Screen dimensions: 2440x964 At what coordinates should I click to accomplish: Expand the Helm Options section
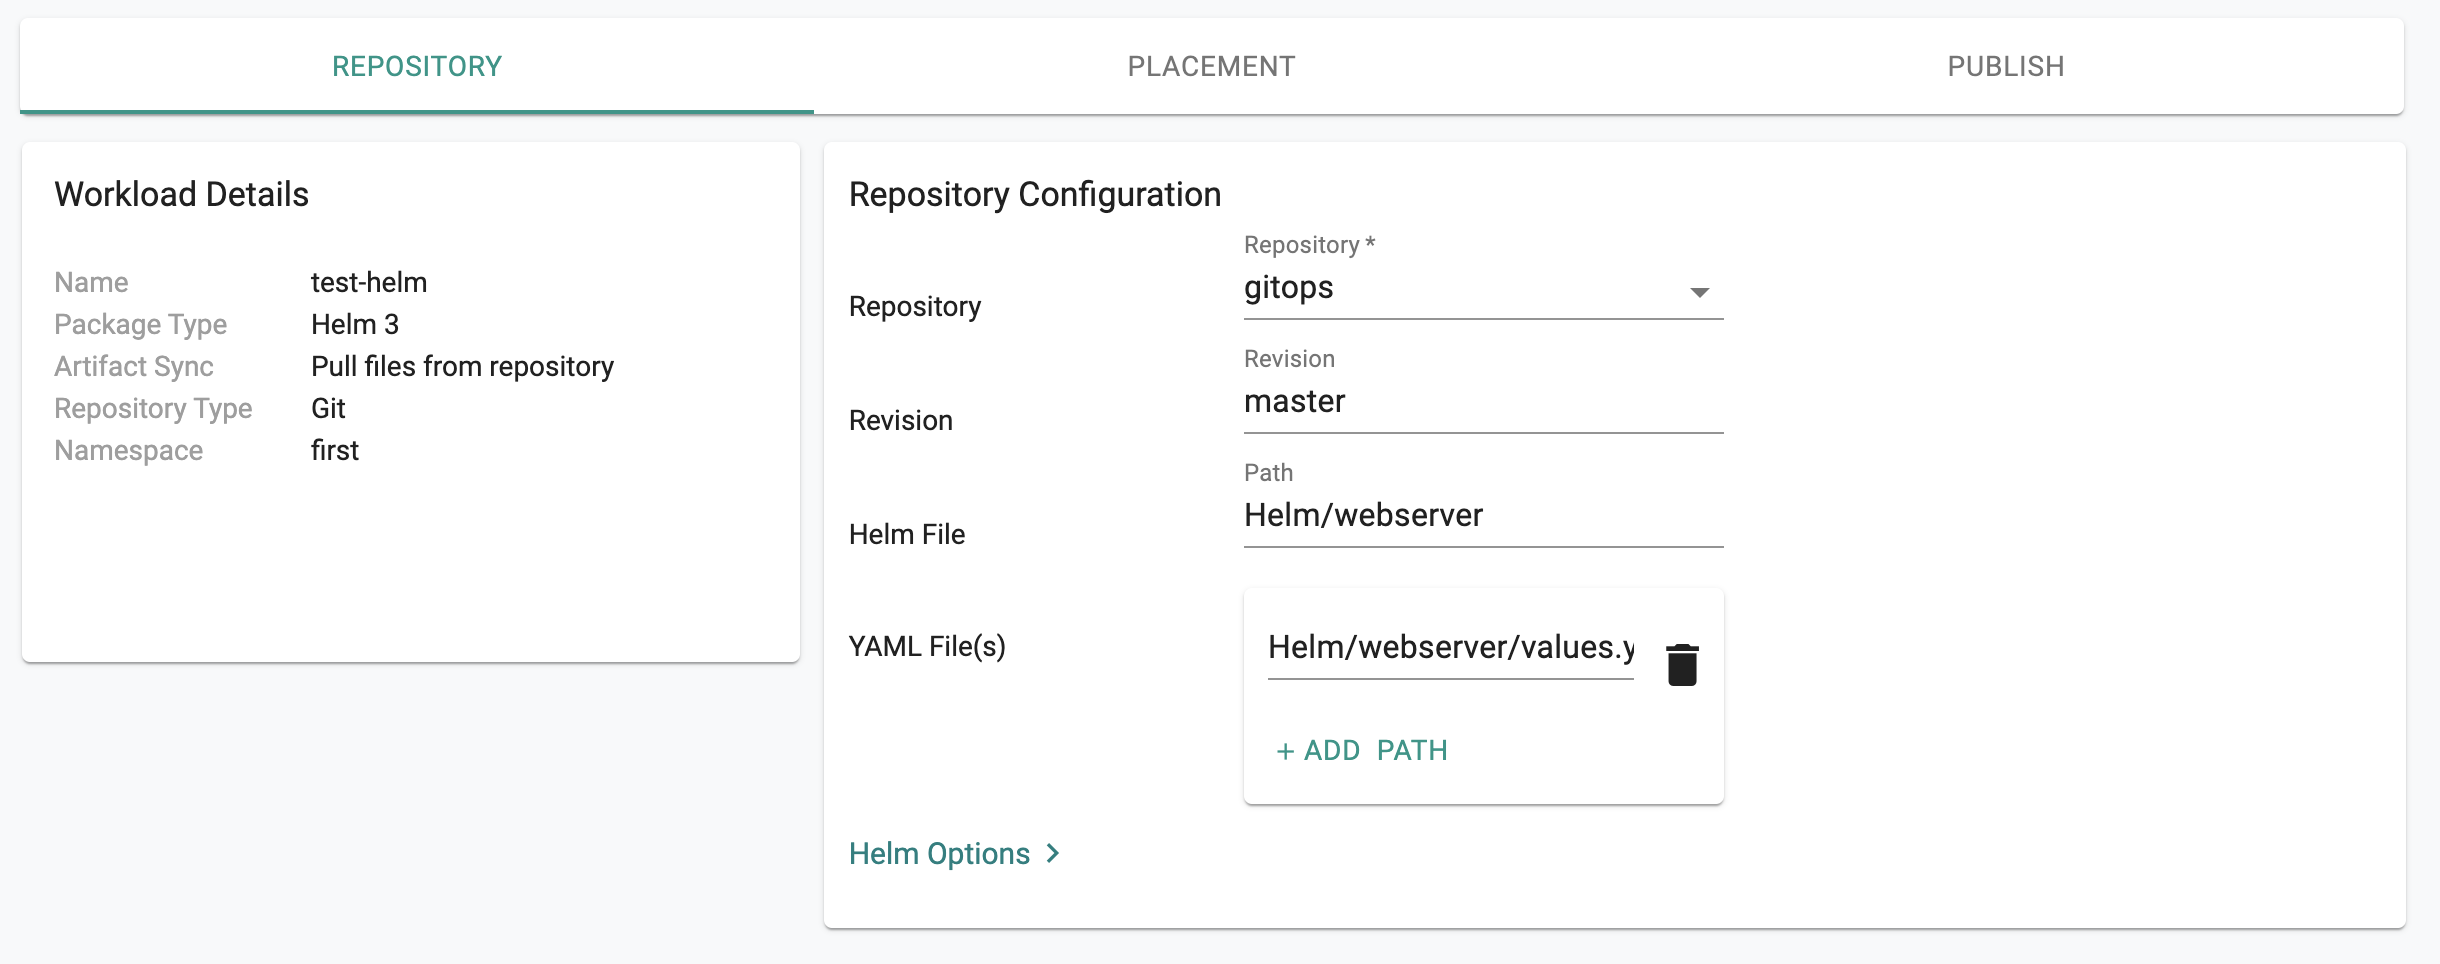pos(954,854)
